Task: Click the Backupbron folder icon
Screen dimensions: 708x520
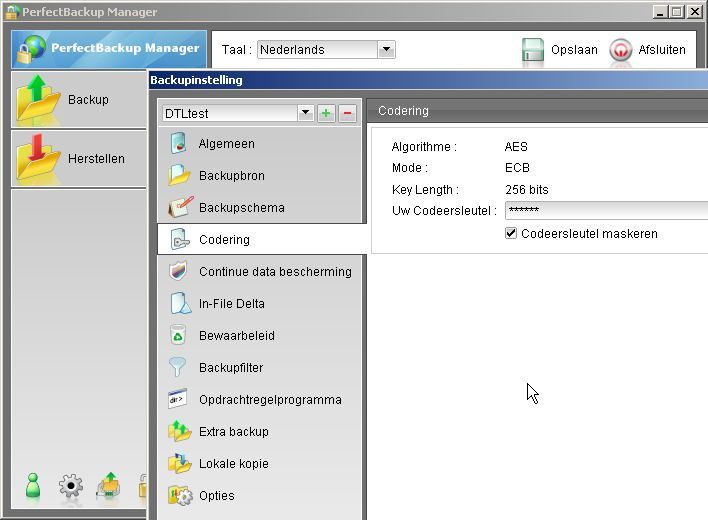Action: pyautogui.click(x=179, y=175)
